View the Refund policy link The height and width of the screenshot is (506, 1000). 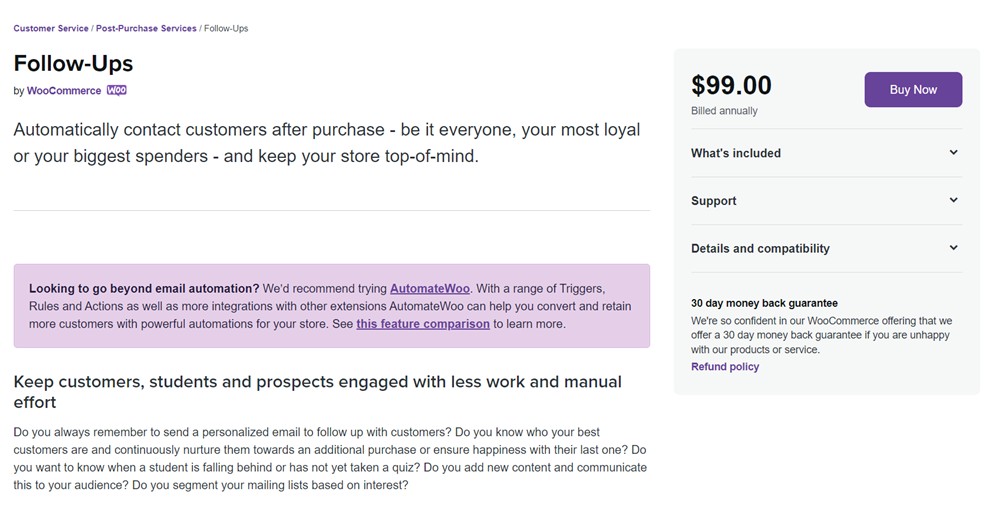725,367
